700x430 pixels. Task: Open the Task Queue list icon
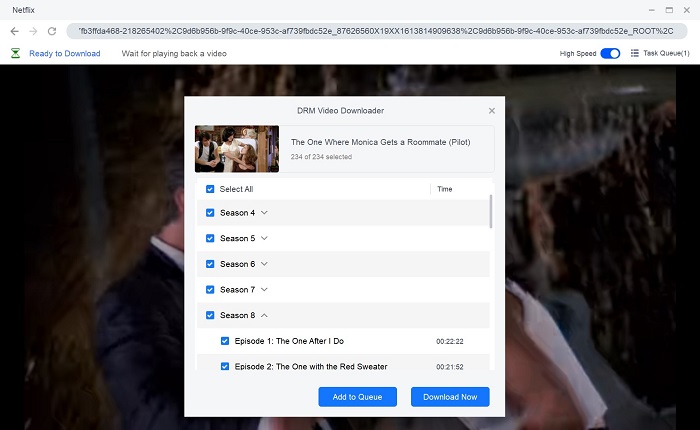click(x=634, y=53)
